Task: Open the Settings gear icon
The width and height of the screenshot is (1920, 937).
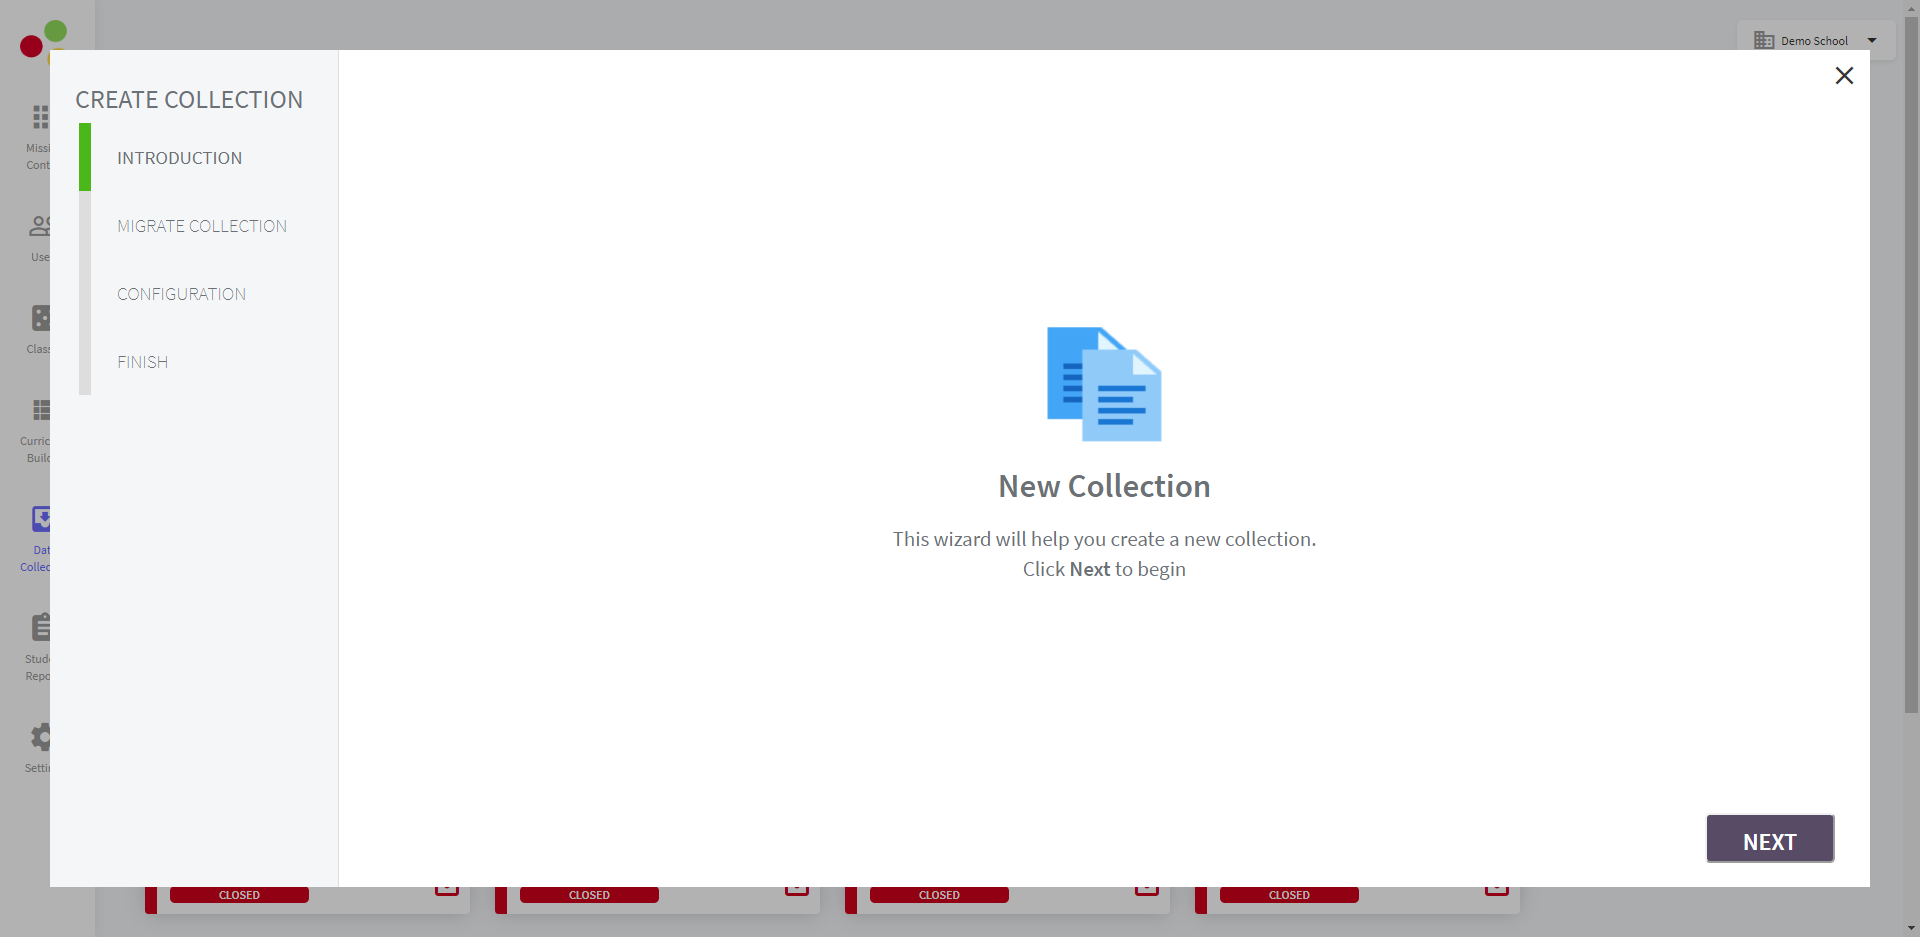Action: [40, 738]
